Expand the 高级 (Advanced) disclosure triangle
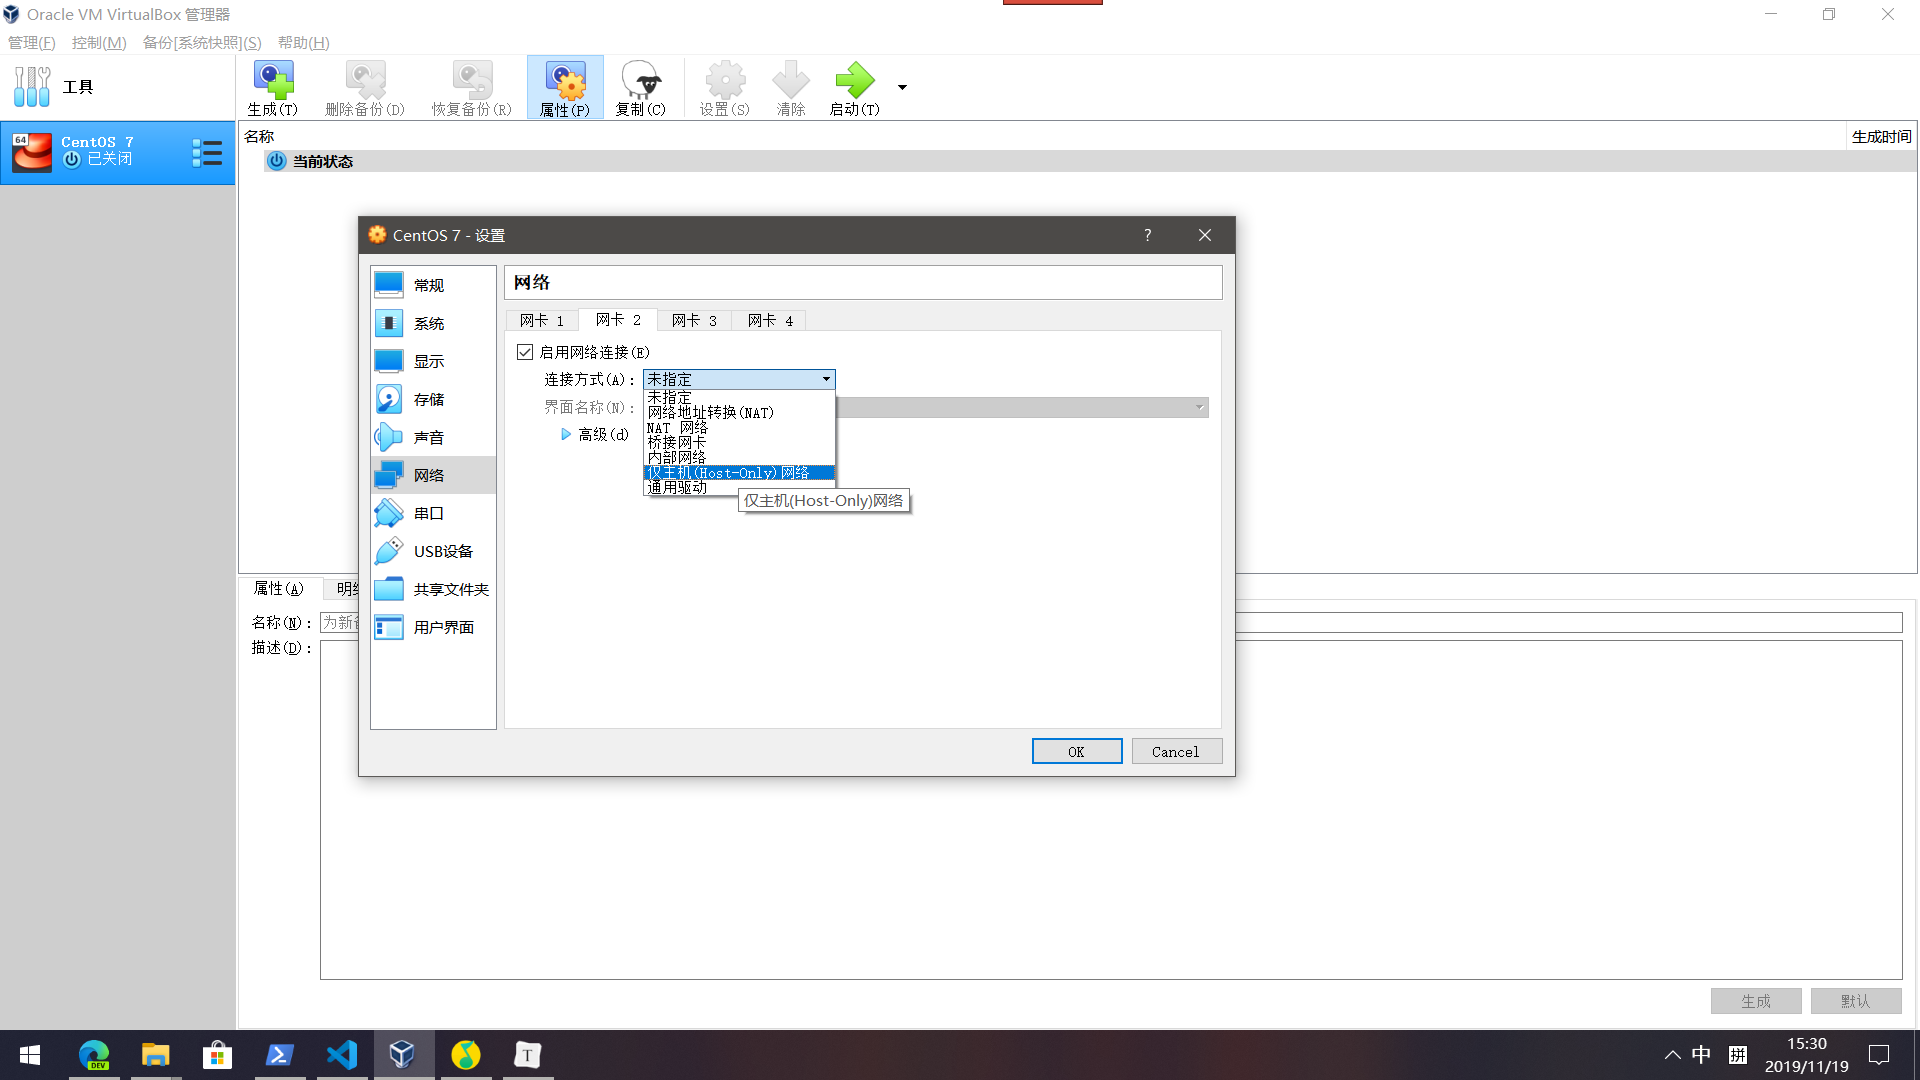 566,434
